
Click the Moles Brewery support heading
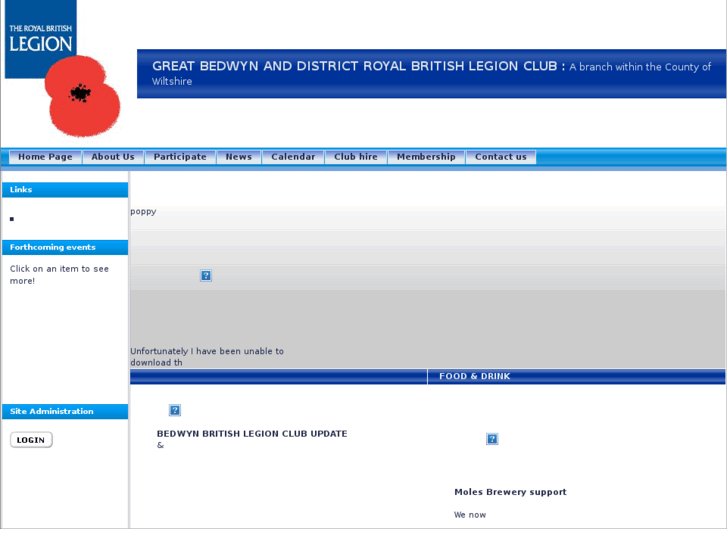pyautogui.click(x=510, y=492)
